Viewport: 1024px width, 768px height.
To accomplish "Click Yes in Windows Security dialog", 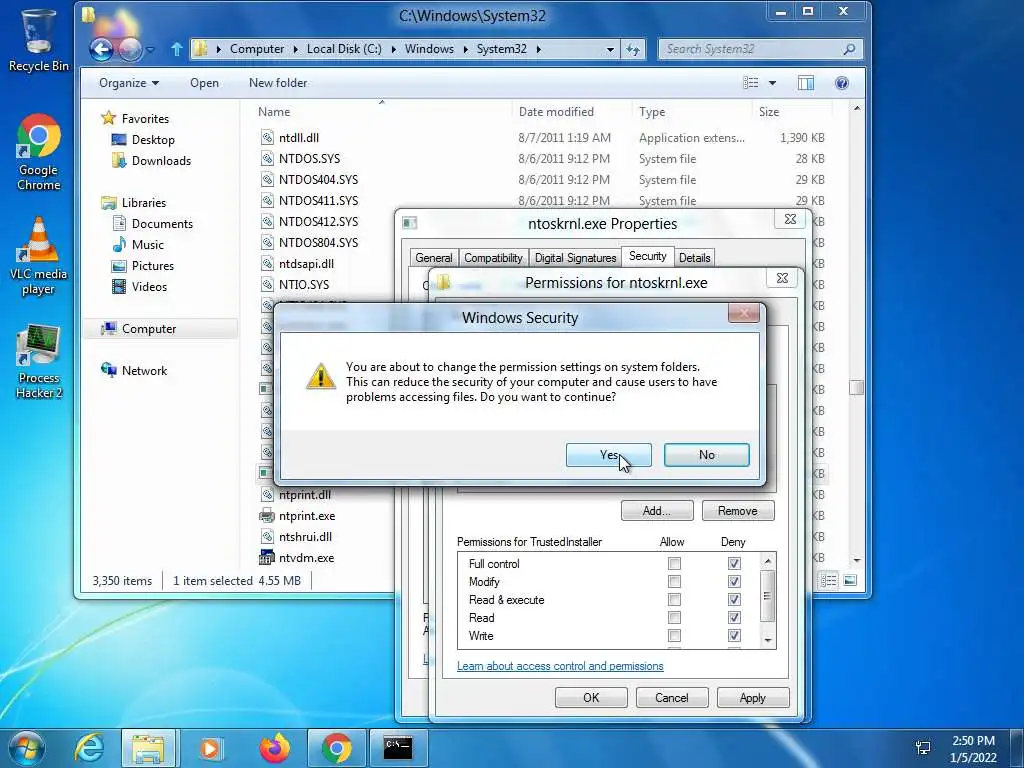I will pyautogui.click(x=609, y=455).
